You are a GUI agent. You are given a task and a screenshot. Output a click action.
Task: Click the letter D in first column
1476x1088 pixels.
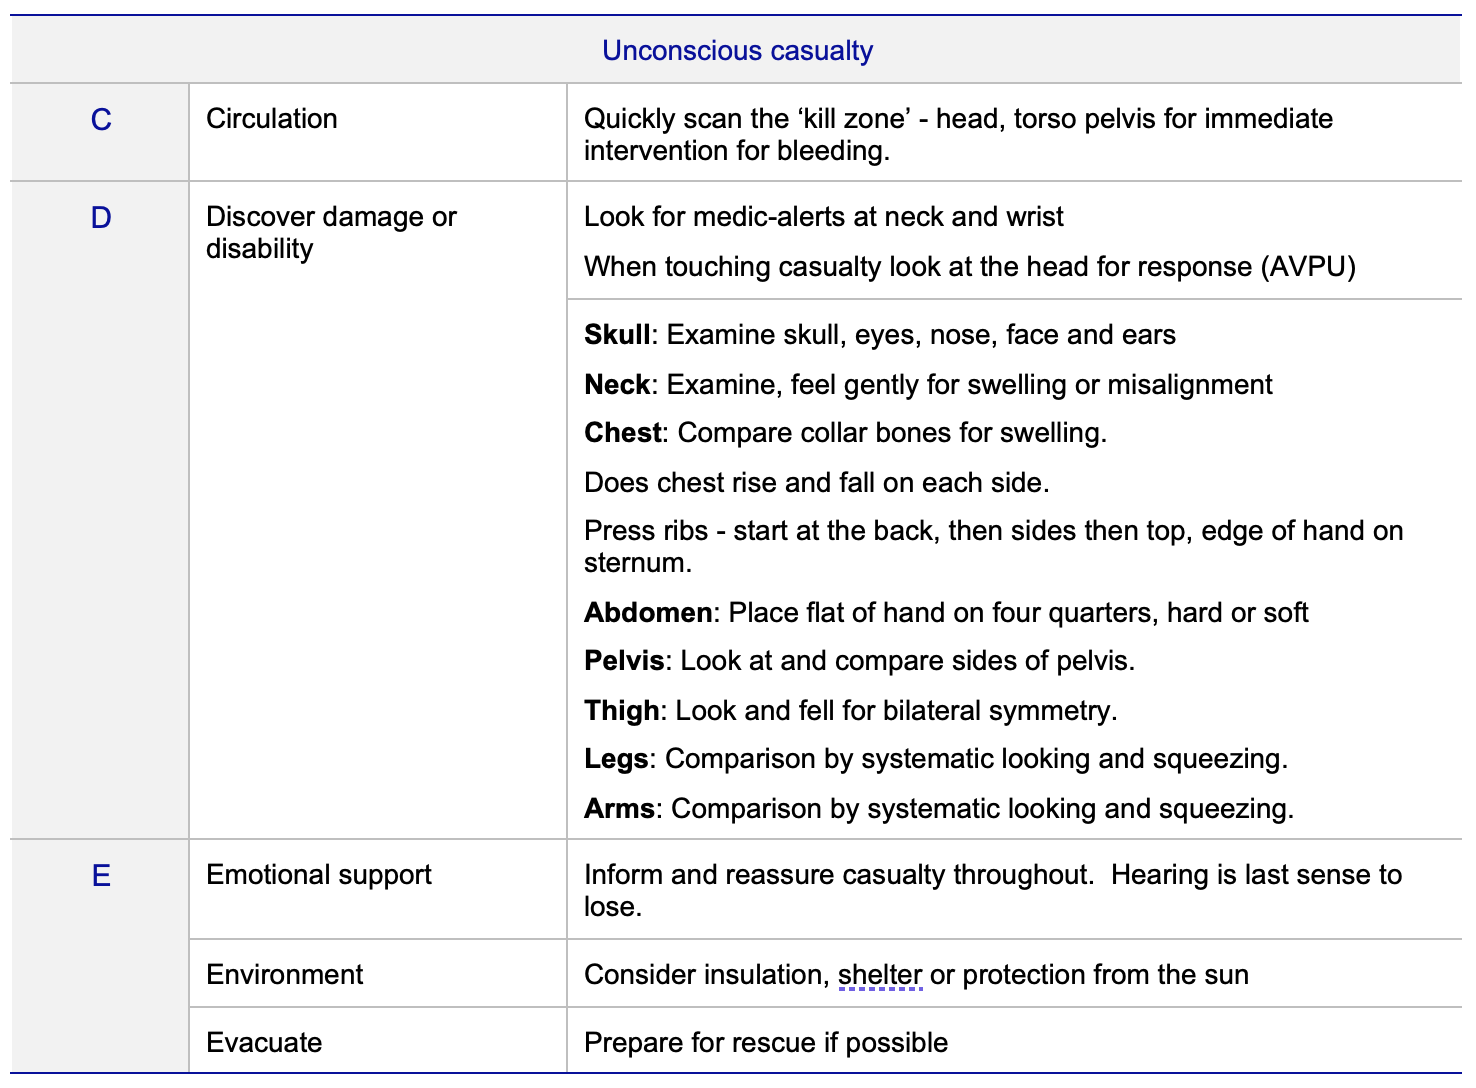click(101, 218)
